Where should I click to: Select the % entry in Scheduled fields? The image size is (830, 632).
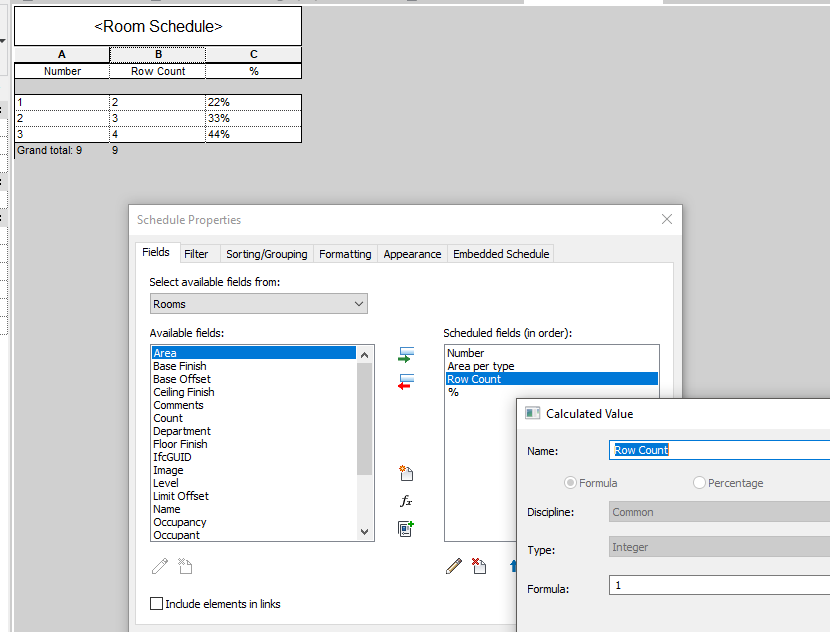pyautogui.click(x=552, y=392)
